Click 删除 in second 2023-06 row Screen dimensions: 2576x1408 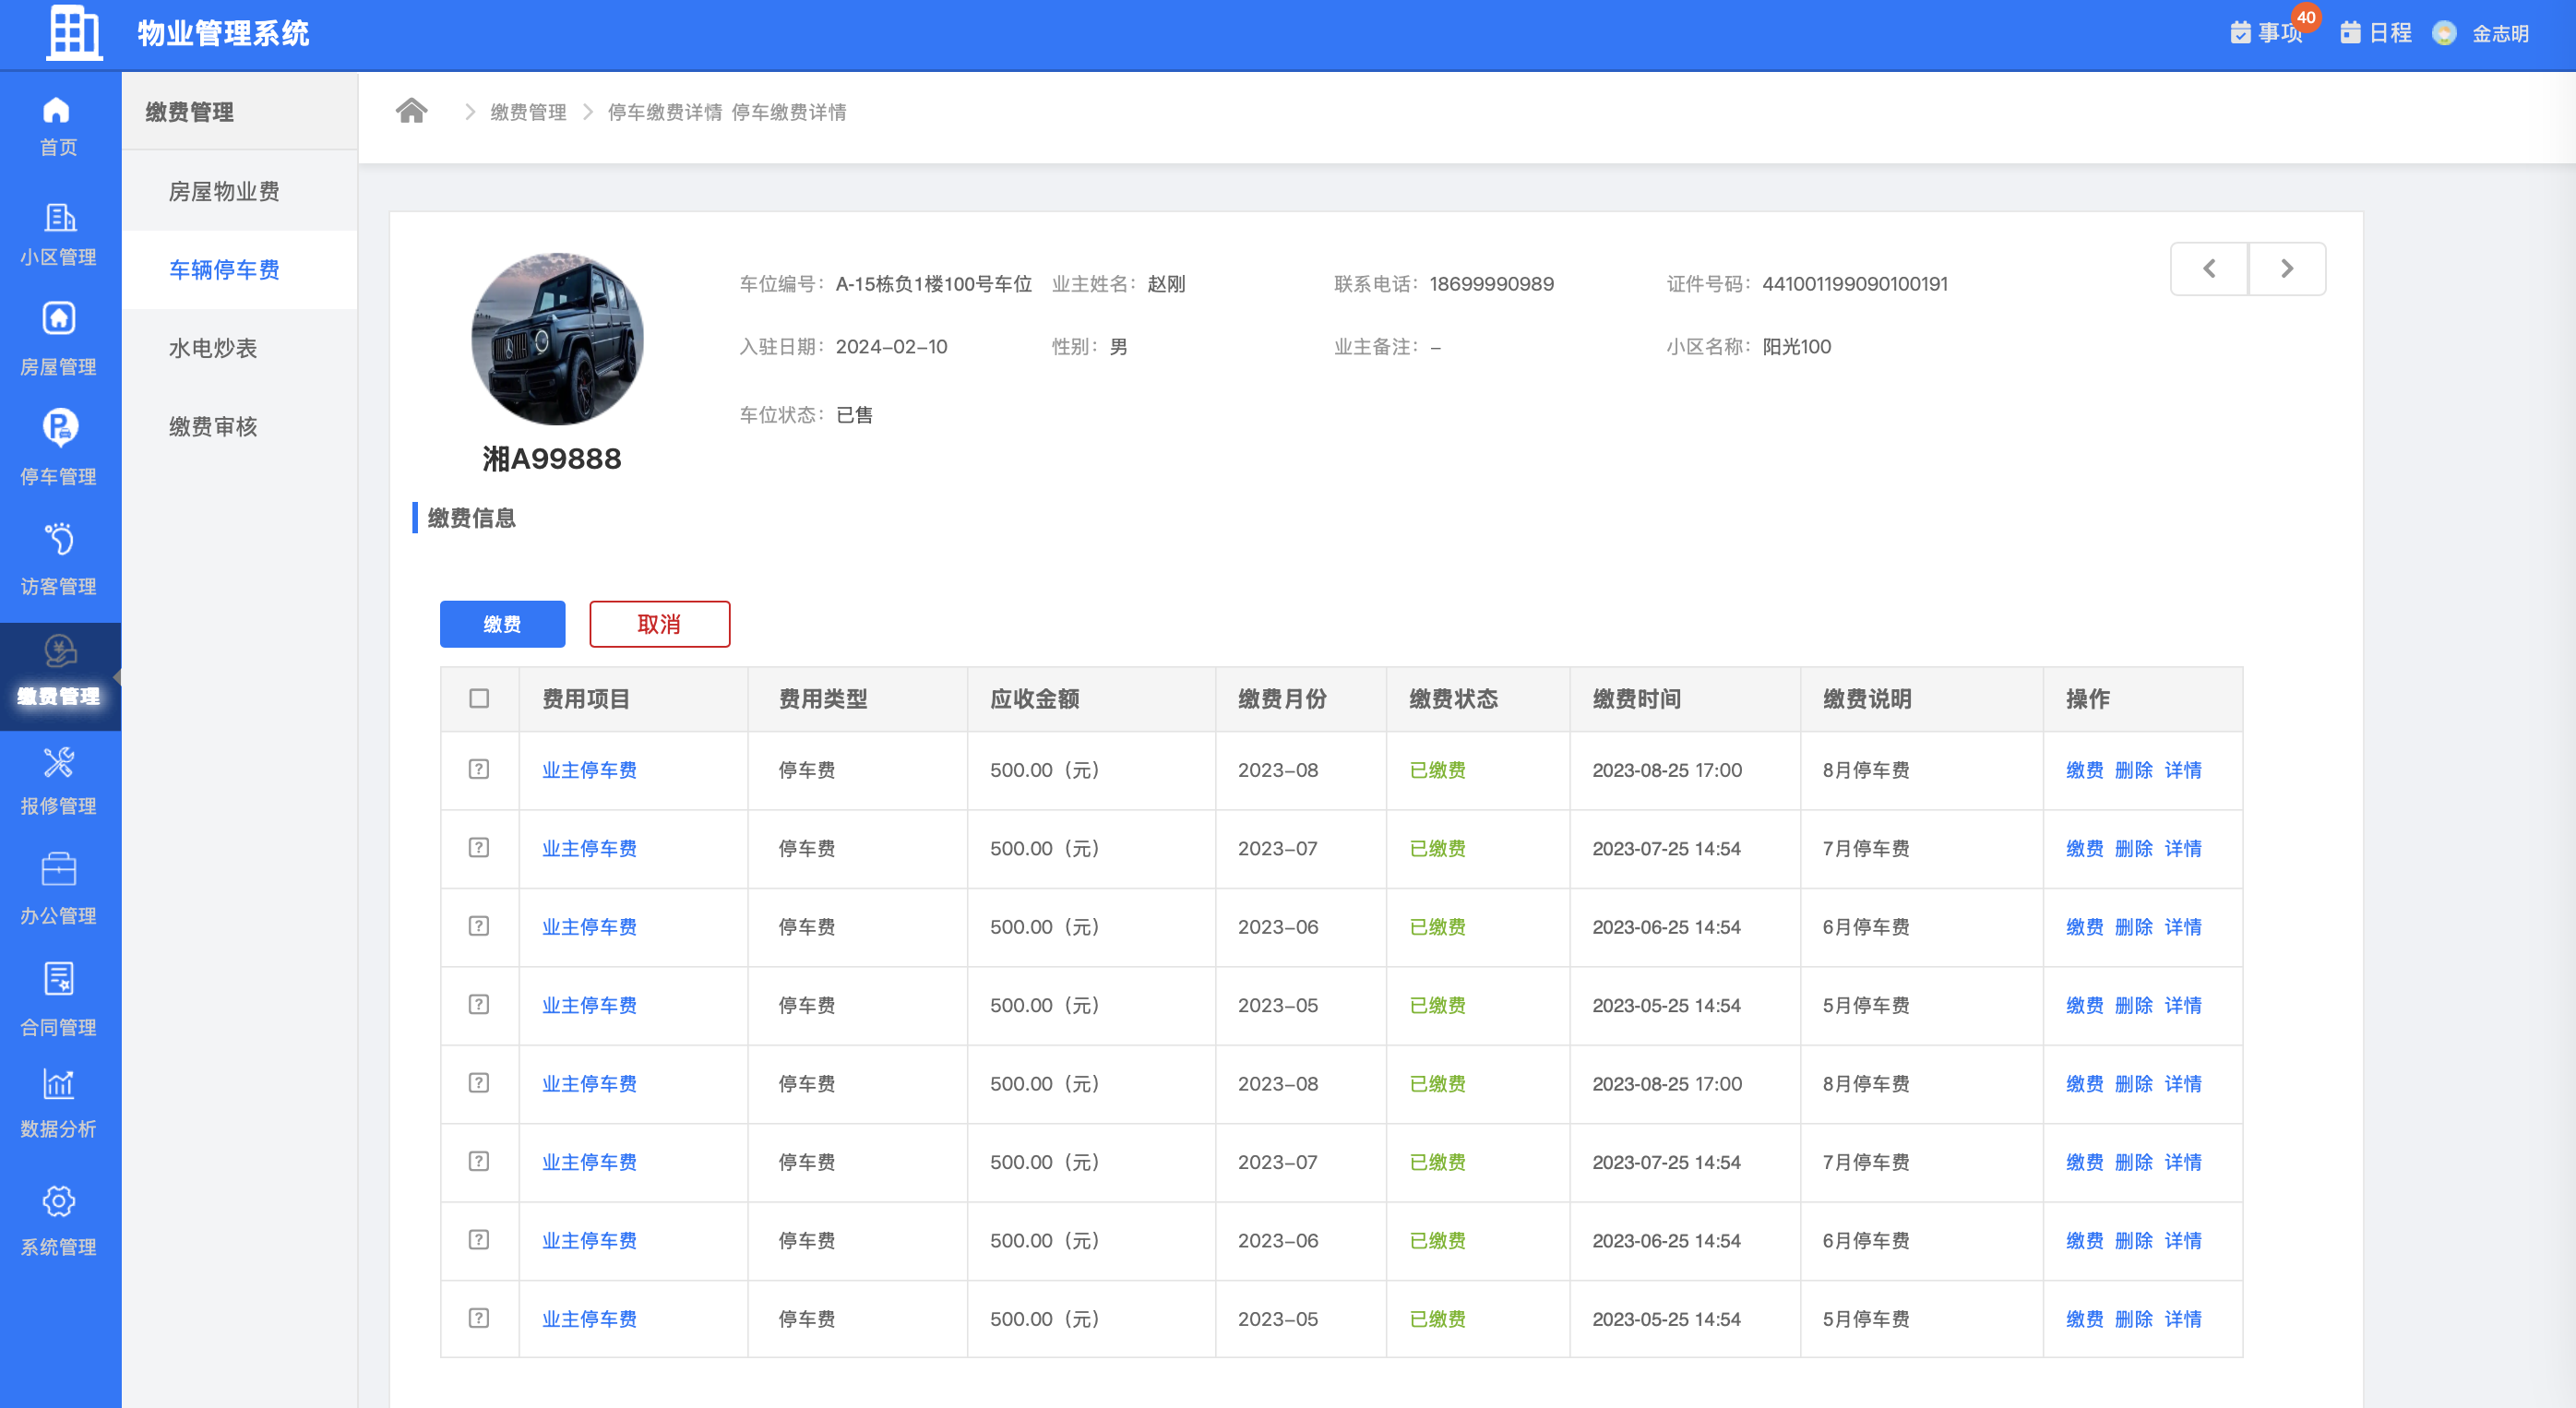[x=2134, y=1240]
